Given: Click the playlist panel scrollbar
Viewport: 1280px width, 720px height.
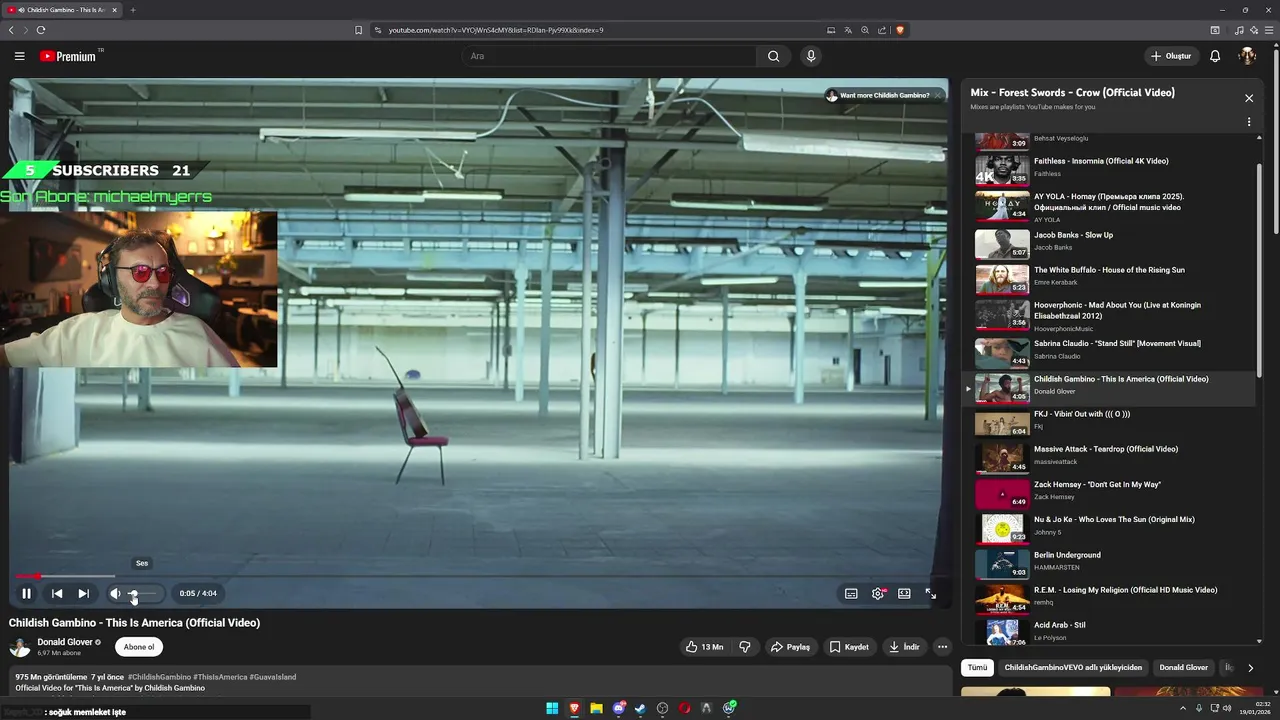Looking at the screenshot, I should 1259,270.
